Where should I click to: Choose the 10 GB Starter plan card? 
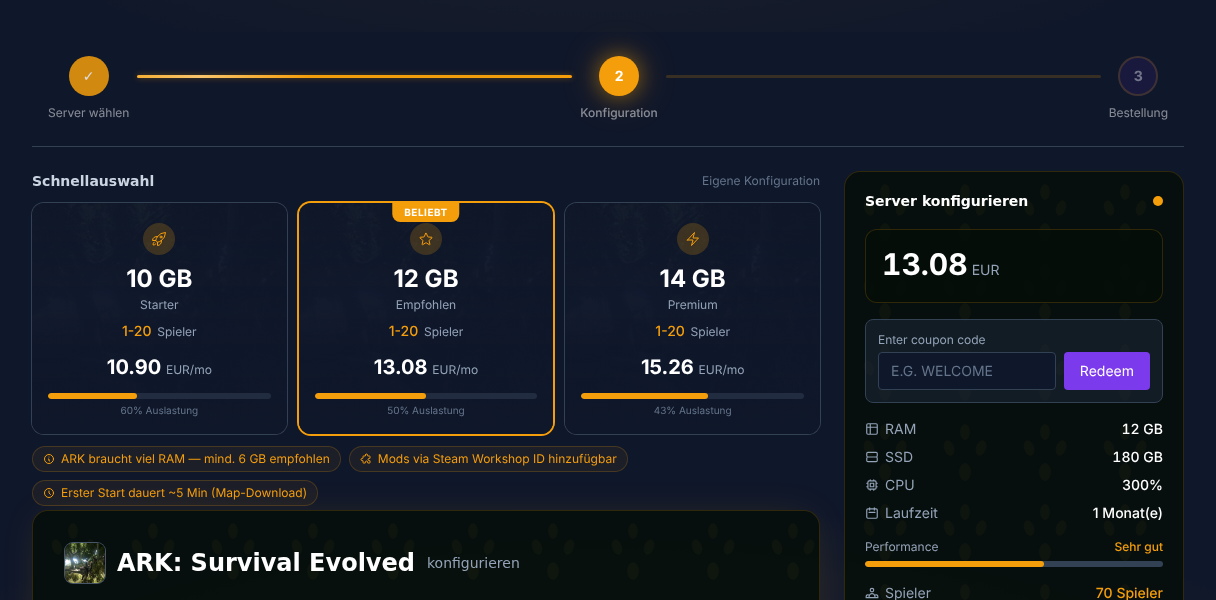pyautogui.click(x=159, y=319)
